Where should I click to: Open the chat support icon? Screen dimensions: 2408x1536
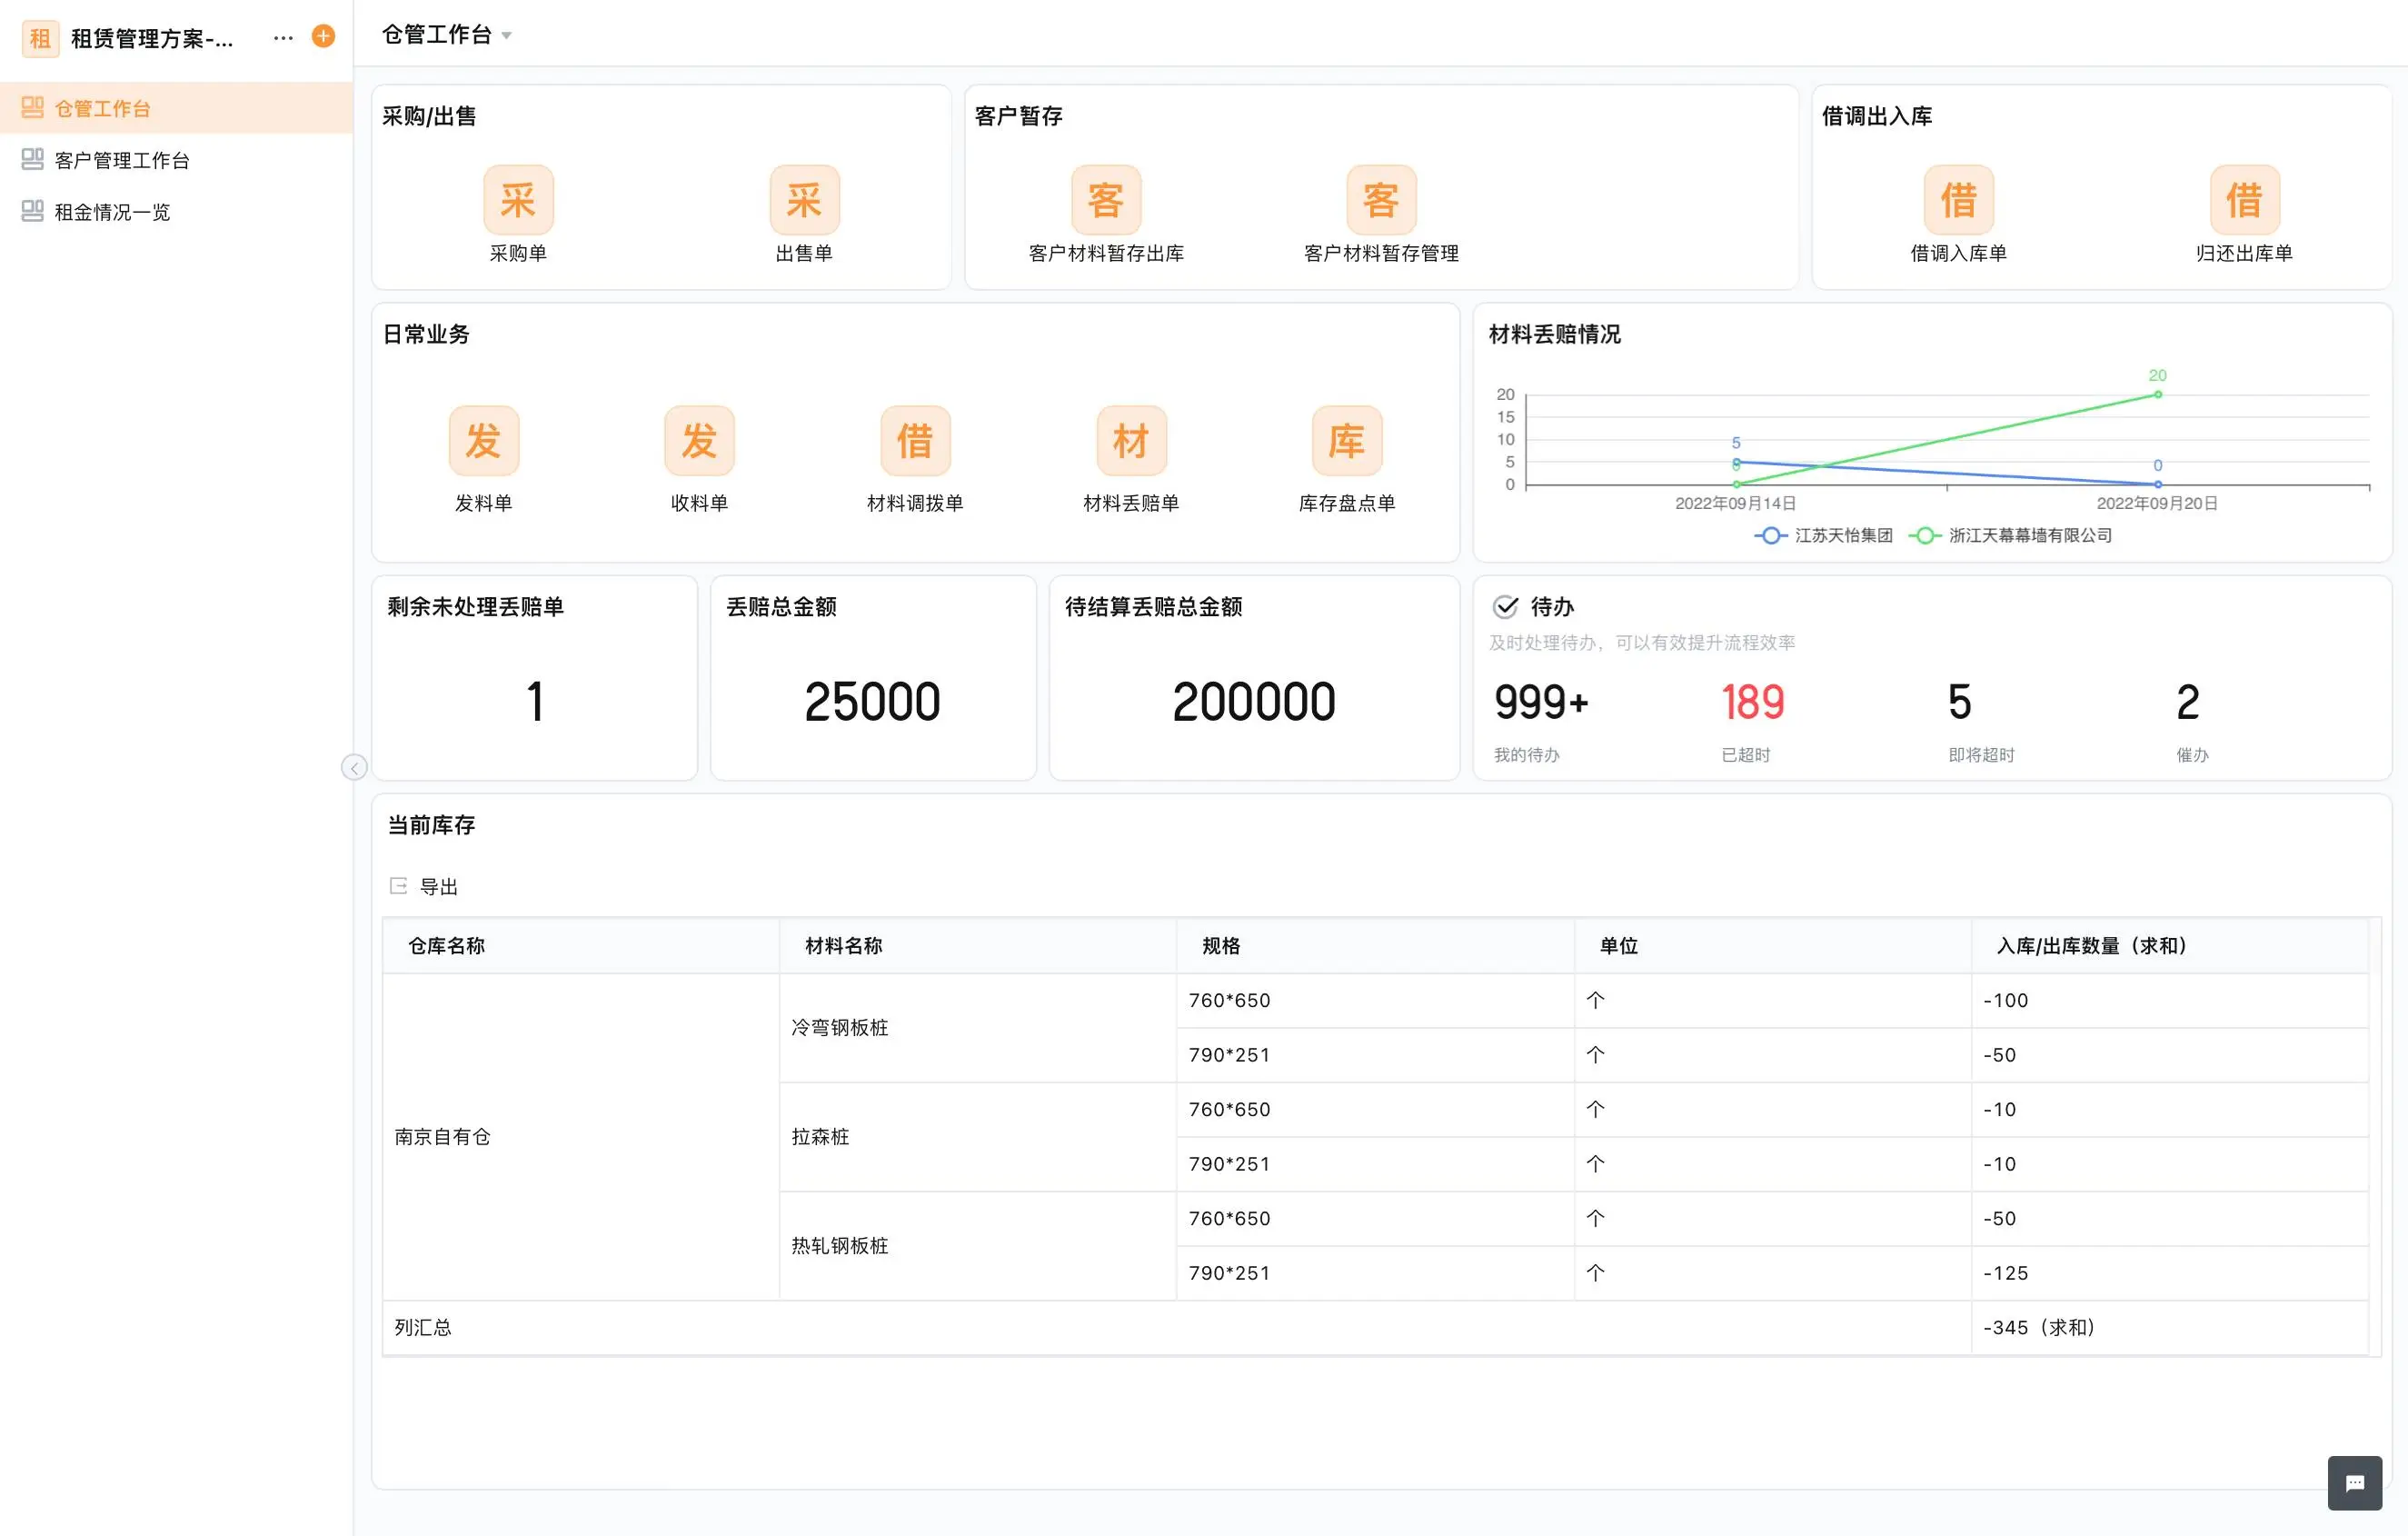coord(2354,1483)
